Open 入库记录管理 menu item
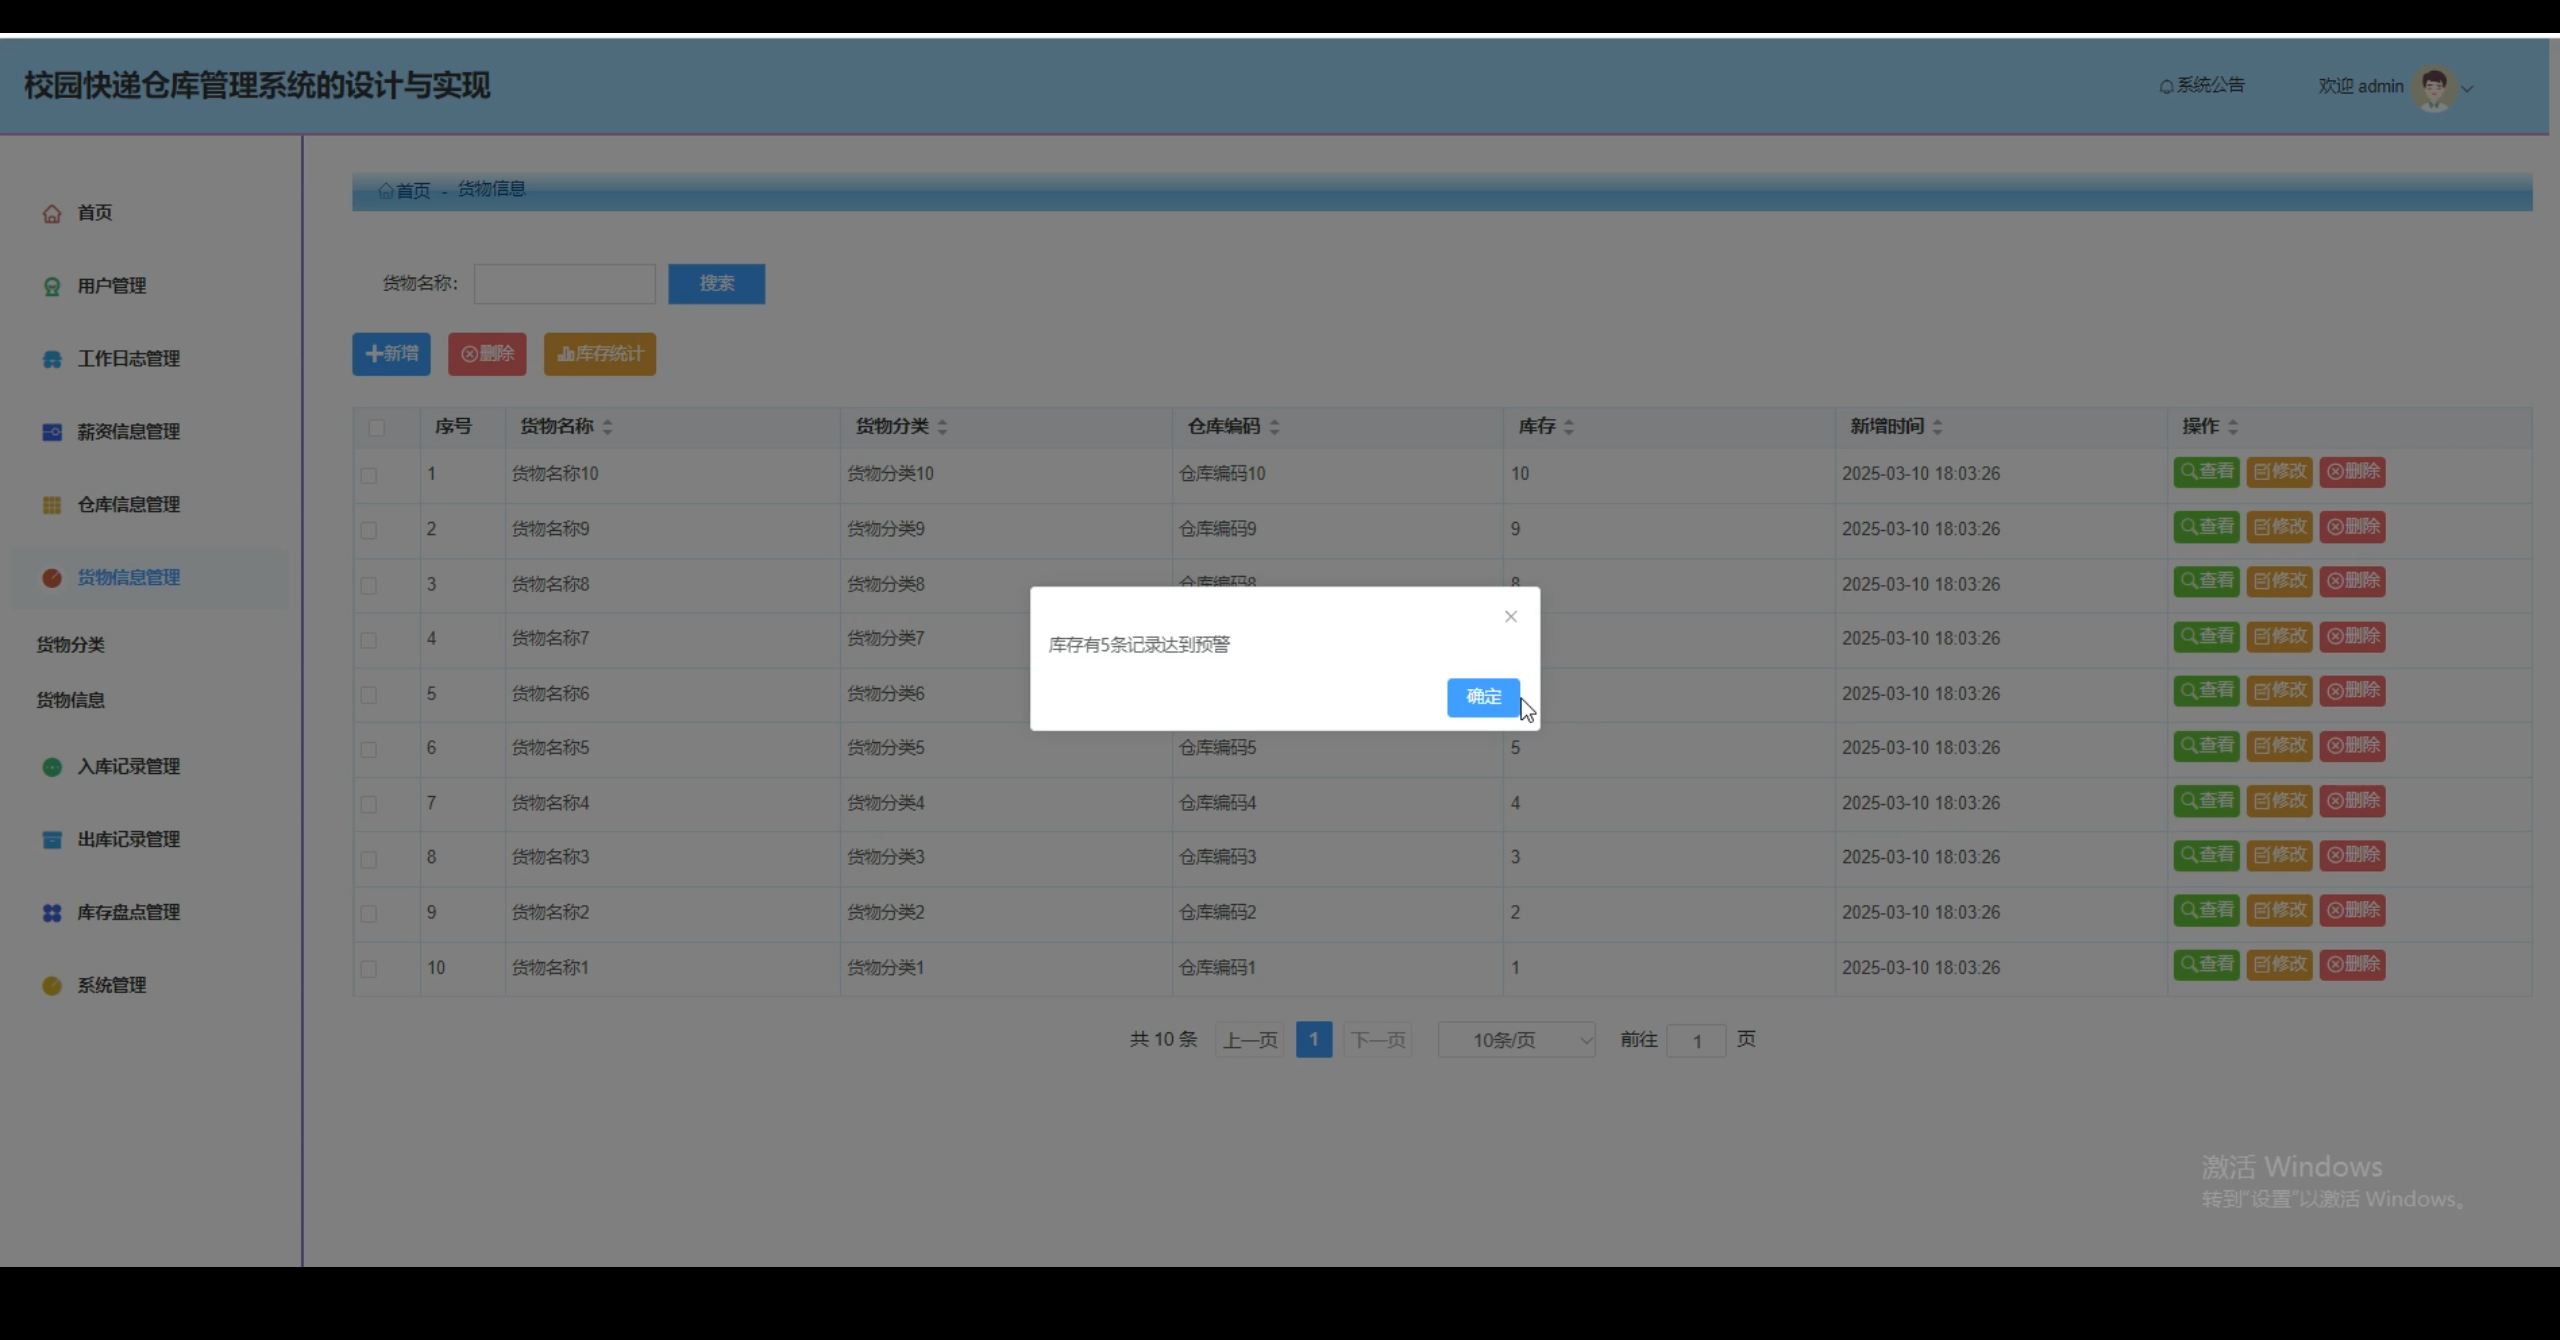This screenshot has width=2560, height=1340. (128, 766)
